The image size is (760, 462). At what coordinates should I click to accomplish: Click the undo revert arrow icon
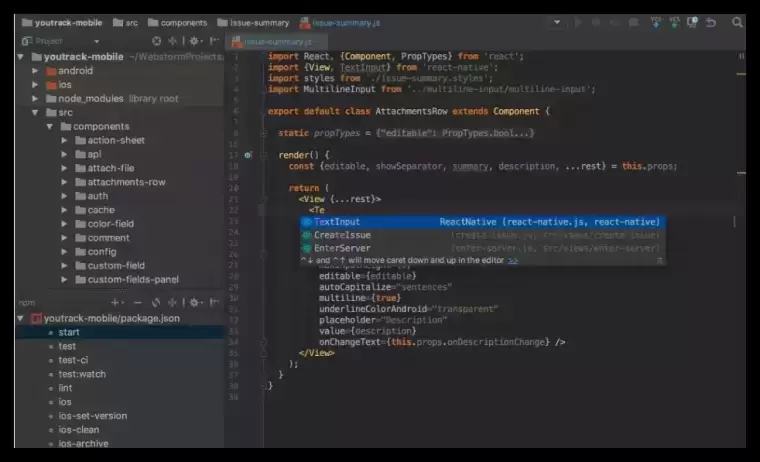coord(711,22)
